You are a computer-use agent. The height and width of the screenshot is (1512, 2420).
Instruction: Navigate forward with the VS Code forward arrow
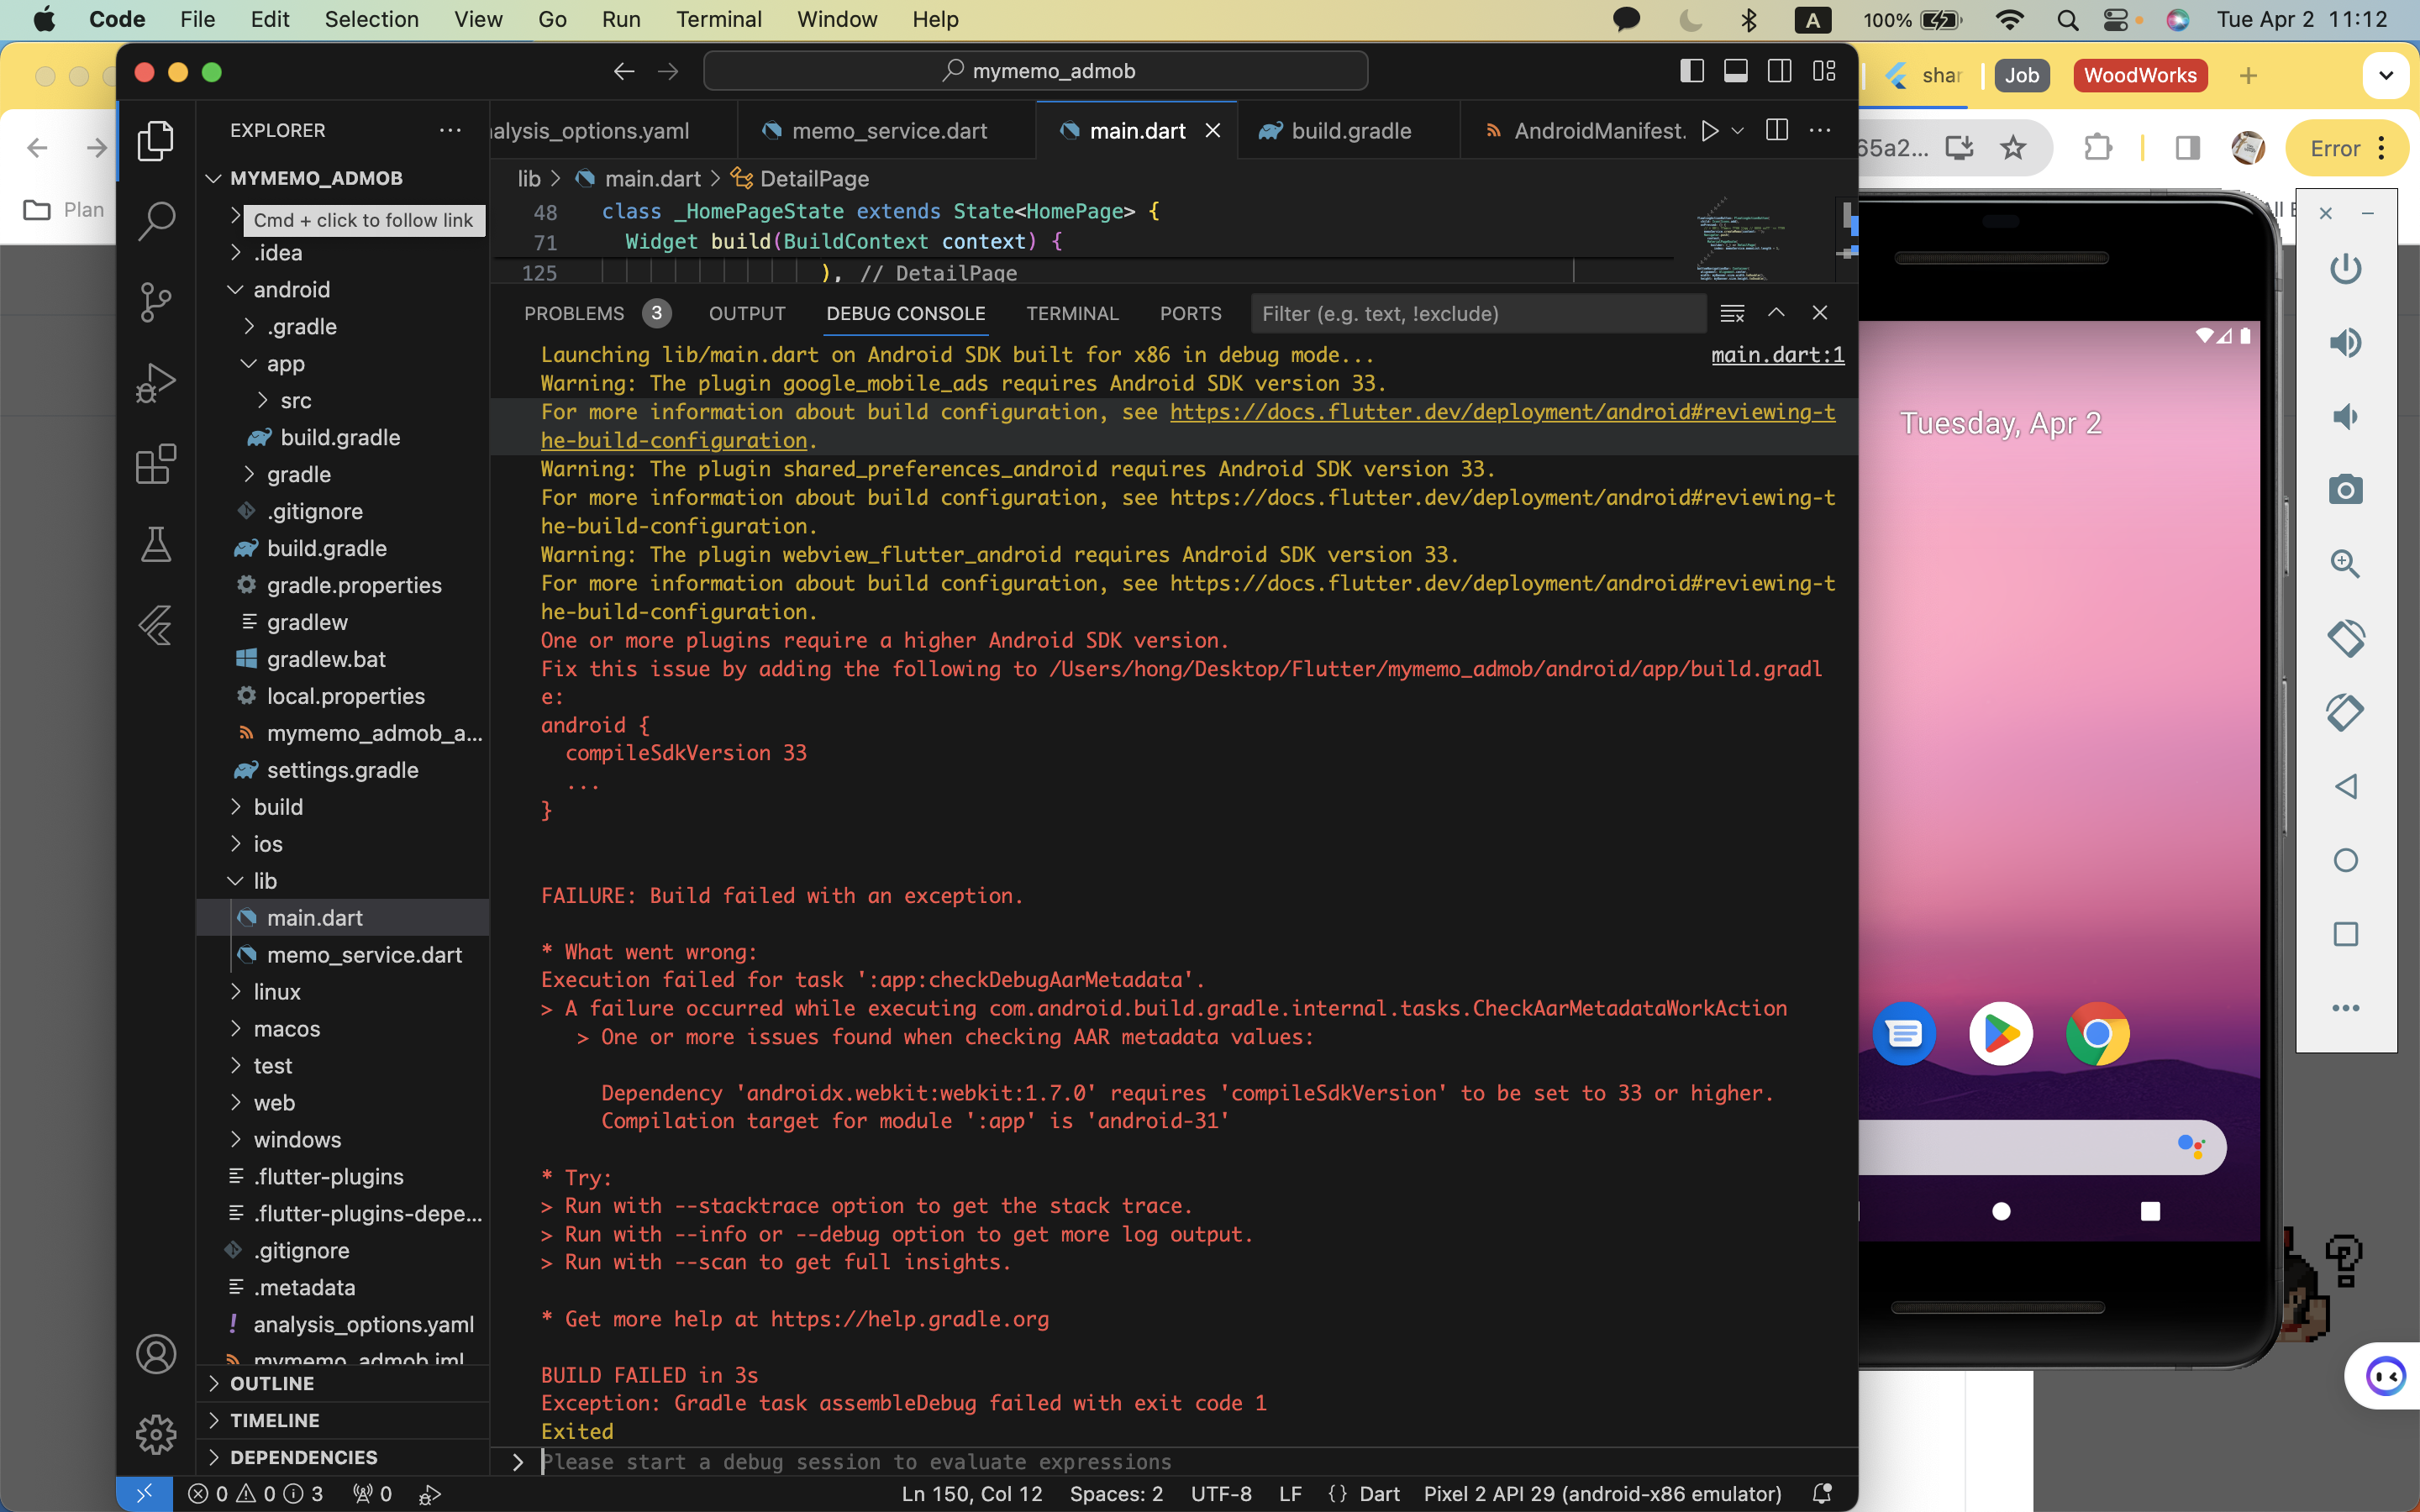(668, 71)
